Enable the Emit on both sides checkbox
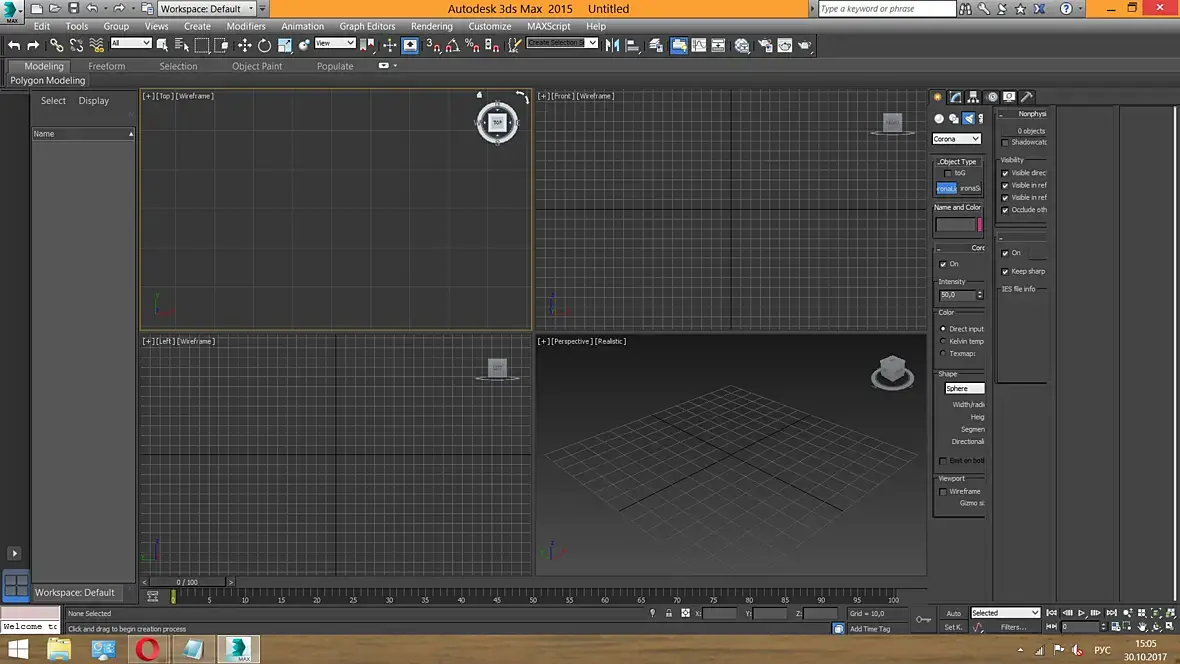The width and height of the screenshot is (1180, 664). coord(943,461)
